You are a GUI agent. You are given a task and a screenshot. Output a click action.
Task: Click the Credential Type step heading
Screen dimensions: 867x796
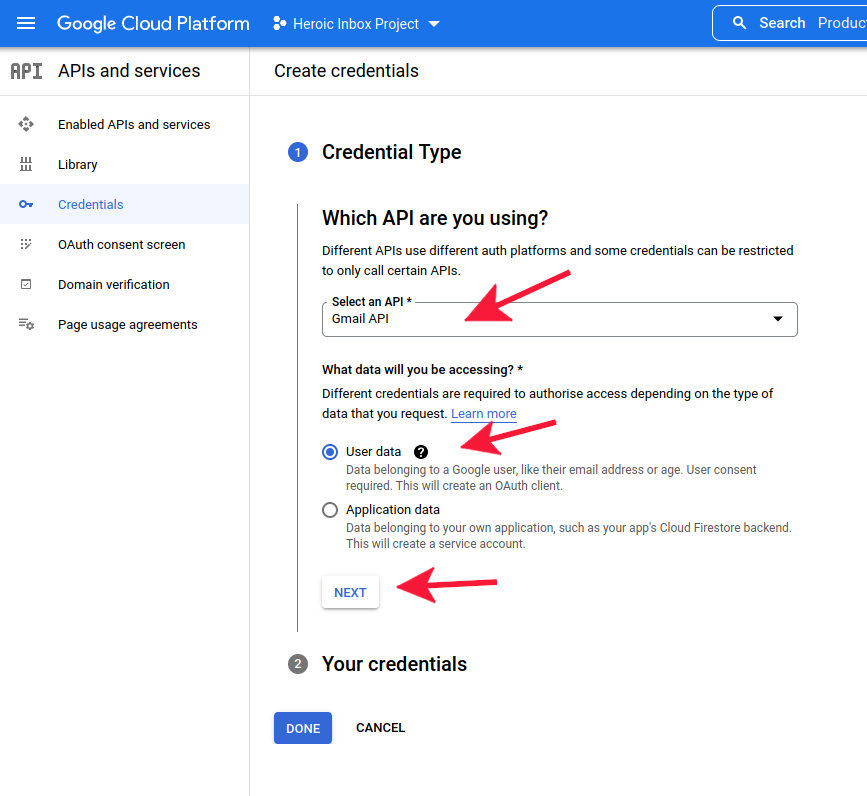pos(391,152)
